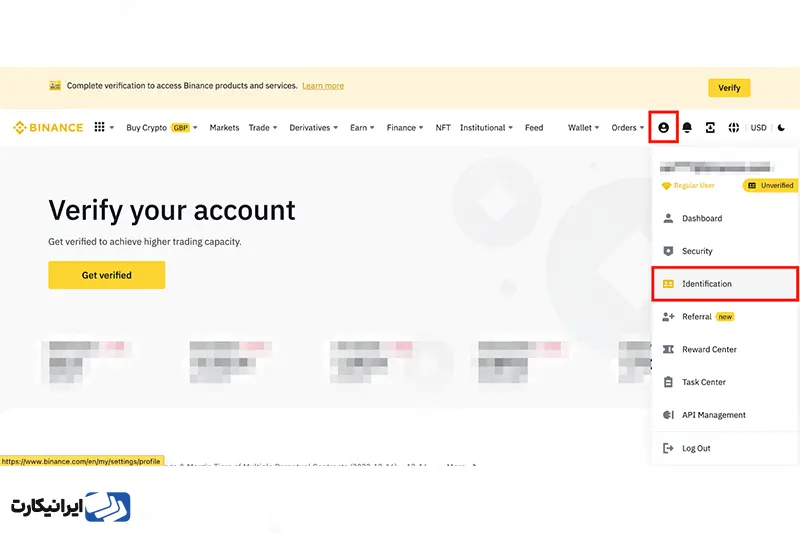Click the Identification card icon

[x=668, y=284]
